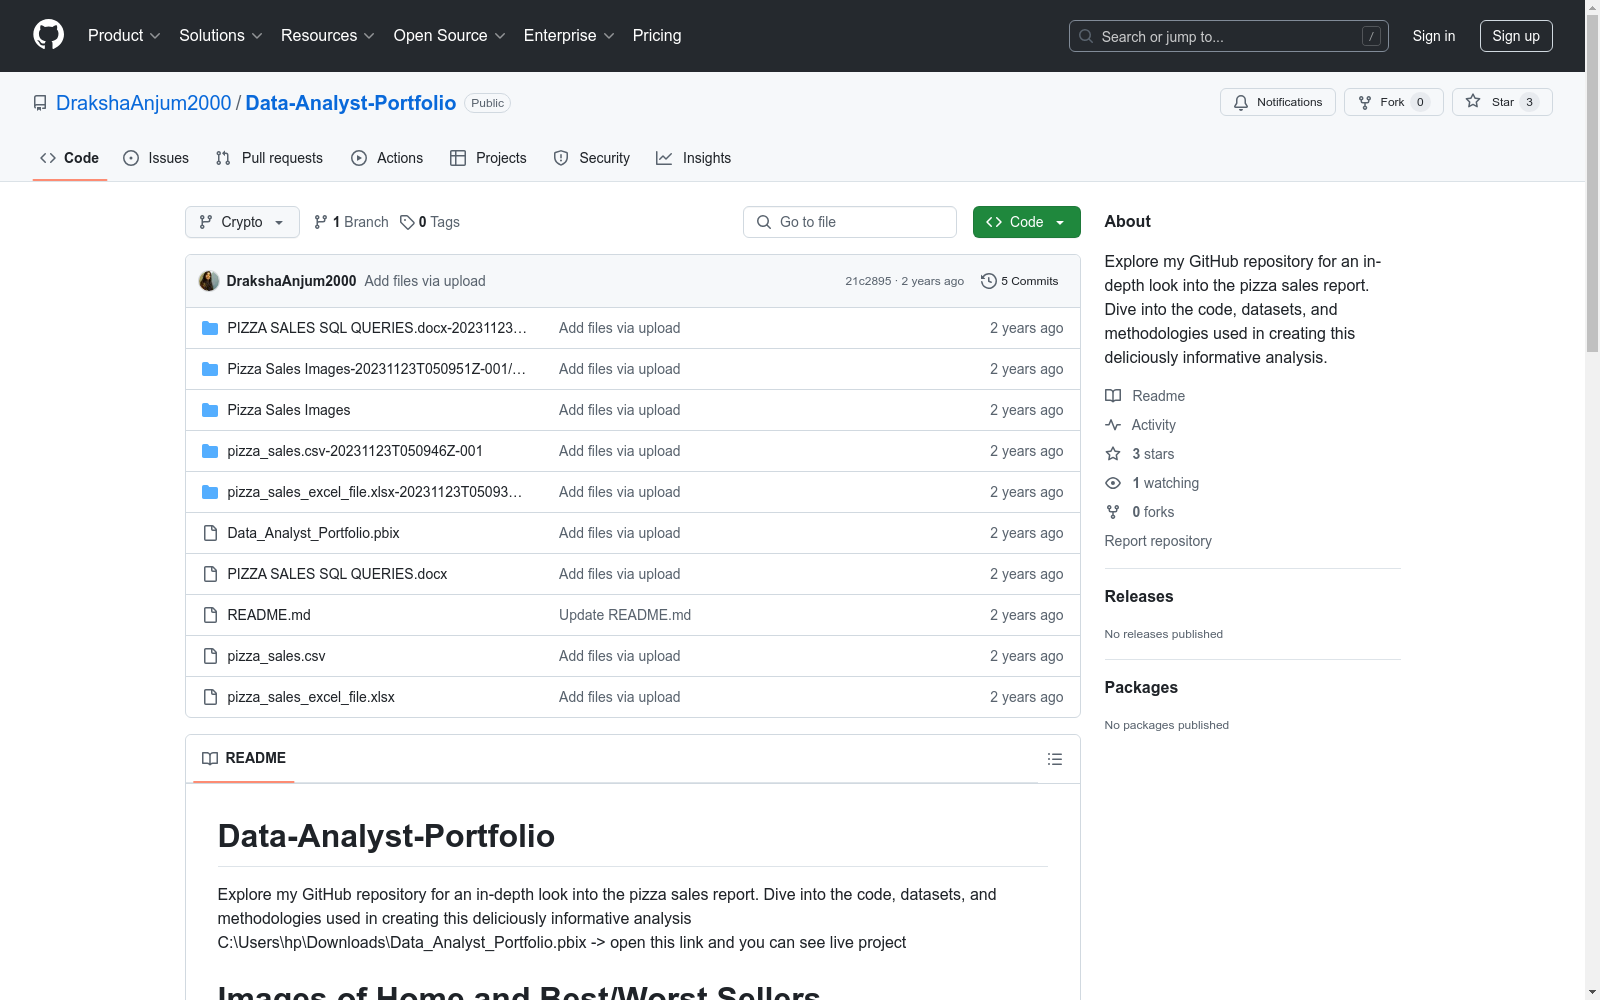Image resolution: width=1600 pixels, height=1000 pixels.
Task: Click the forks icon in About
Action: pyautogui.click(x=1113, y=512)
